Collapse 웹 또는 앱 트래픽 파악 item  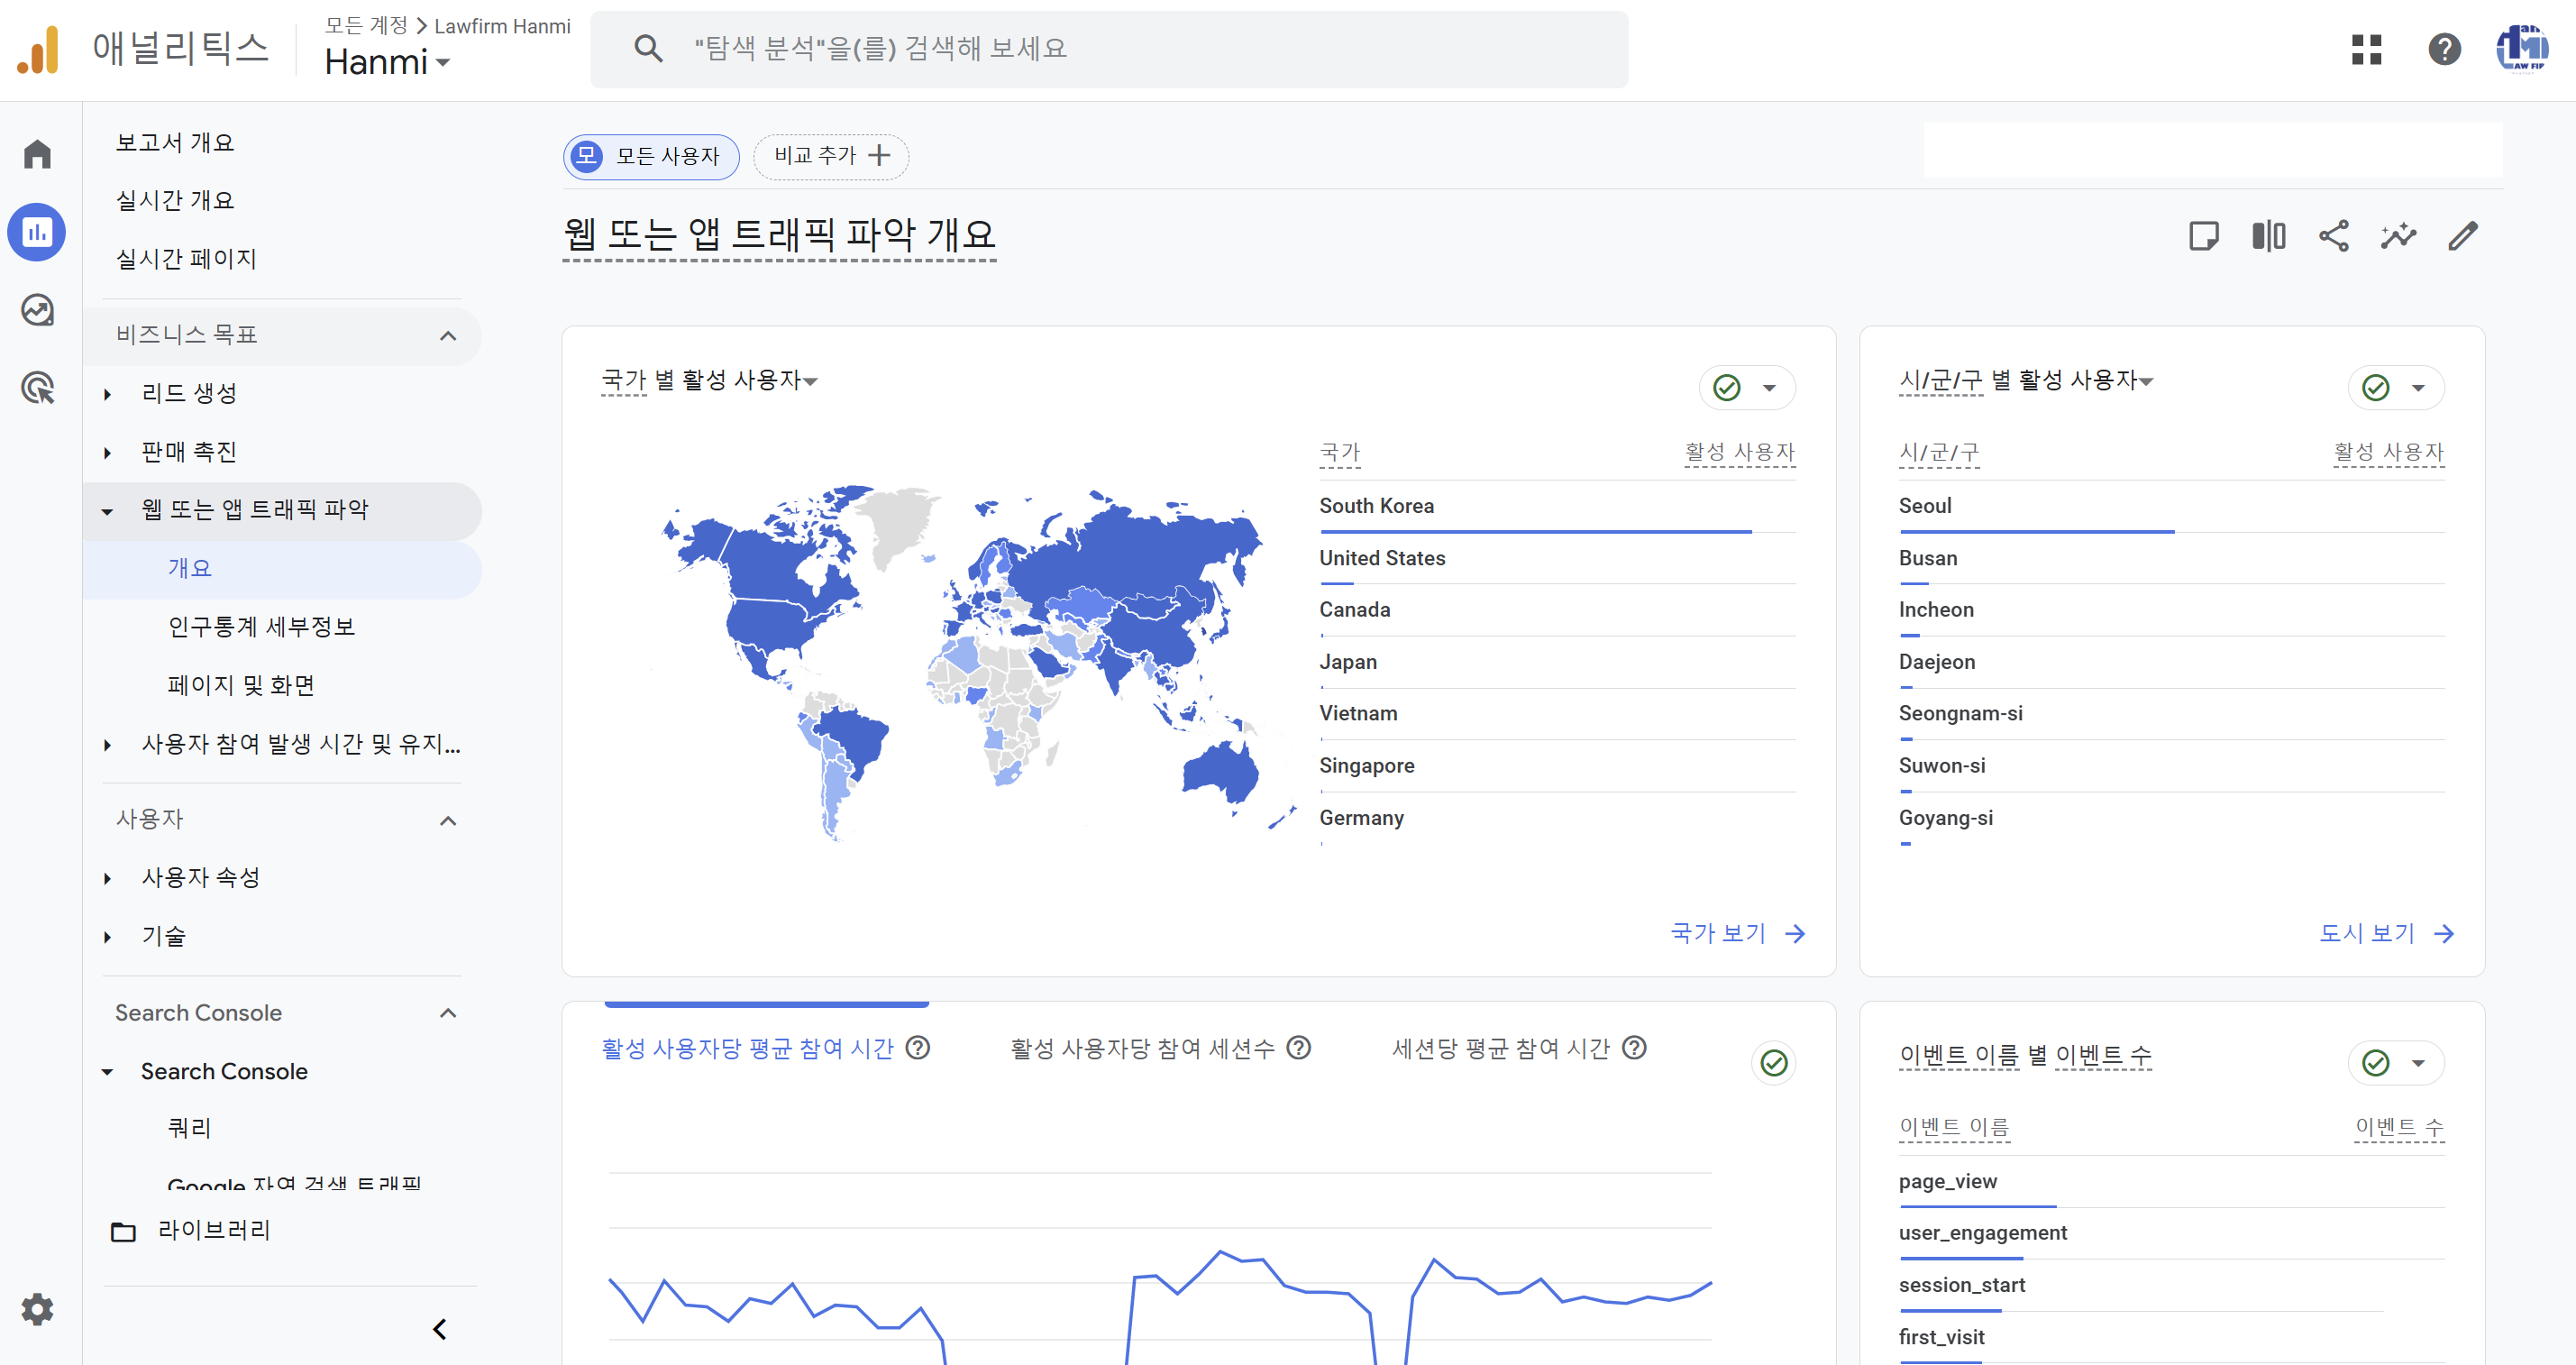(108, 511)
